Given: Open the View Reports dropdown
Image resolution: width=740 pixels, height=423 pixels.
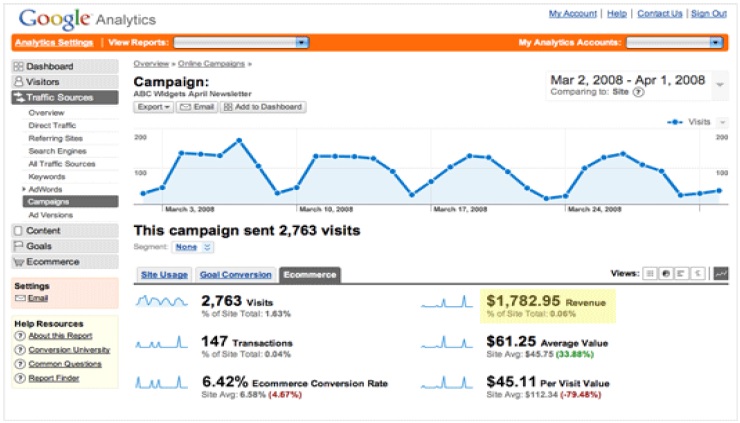Looking at the screenshot, I should point(241,43).
